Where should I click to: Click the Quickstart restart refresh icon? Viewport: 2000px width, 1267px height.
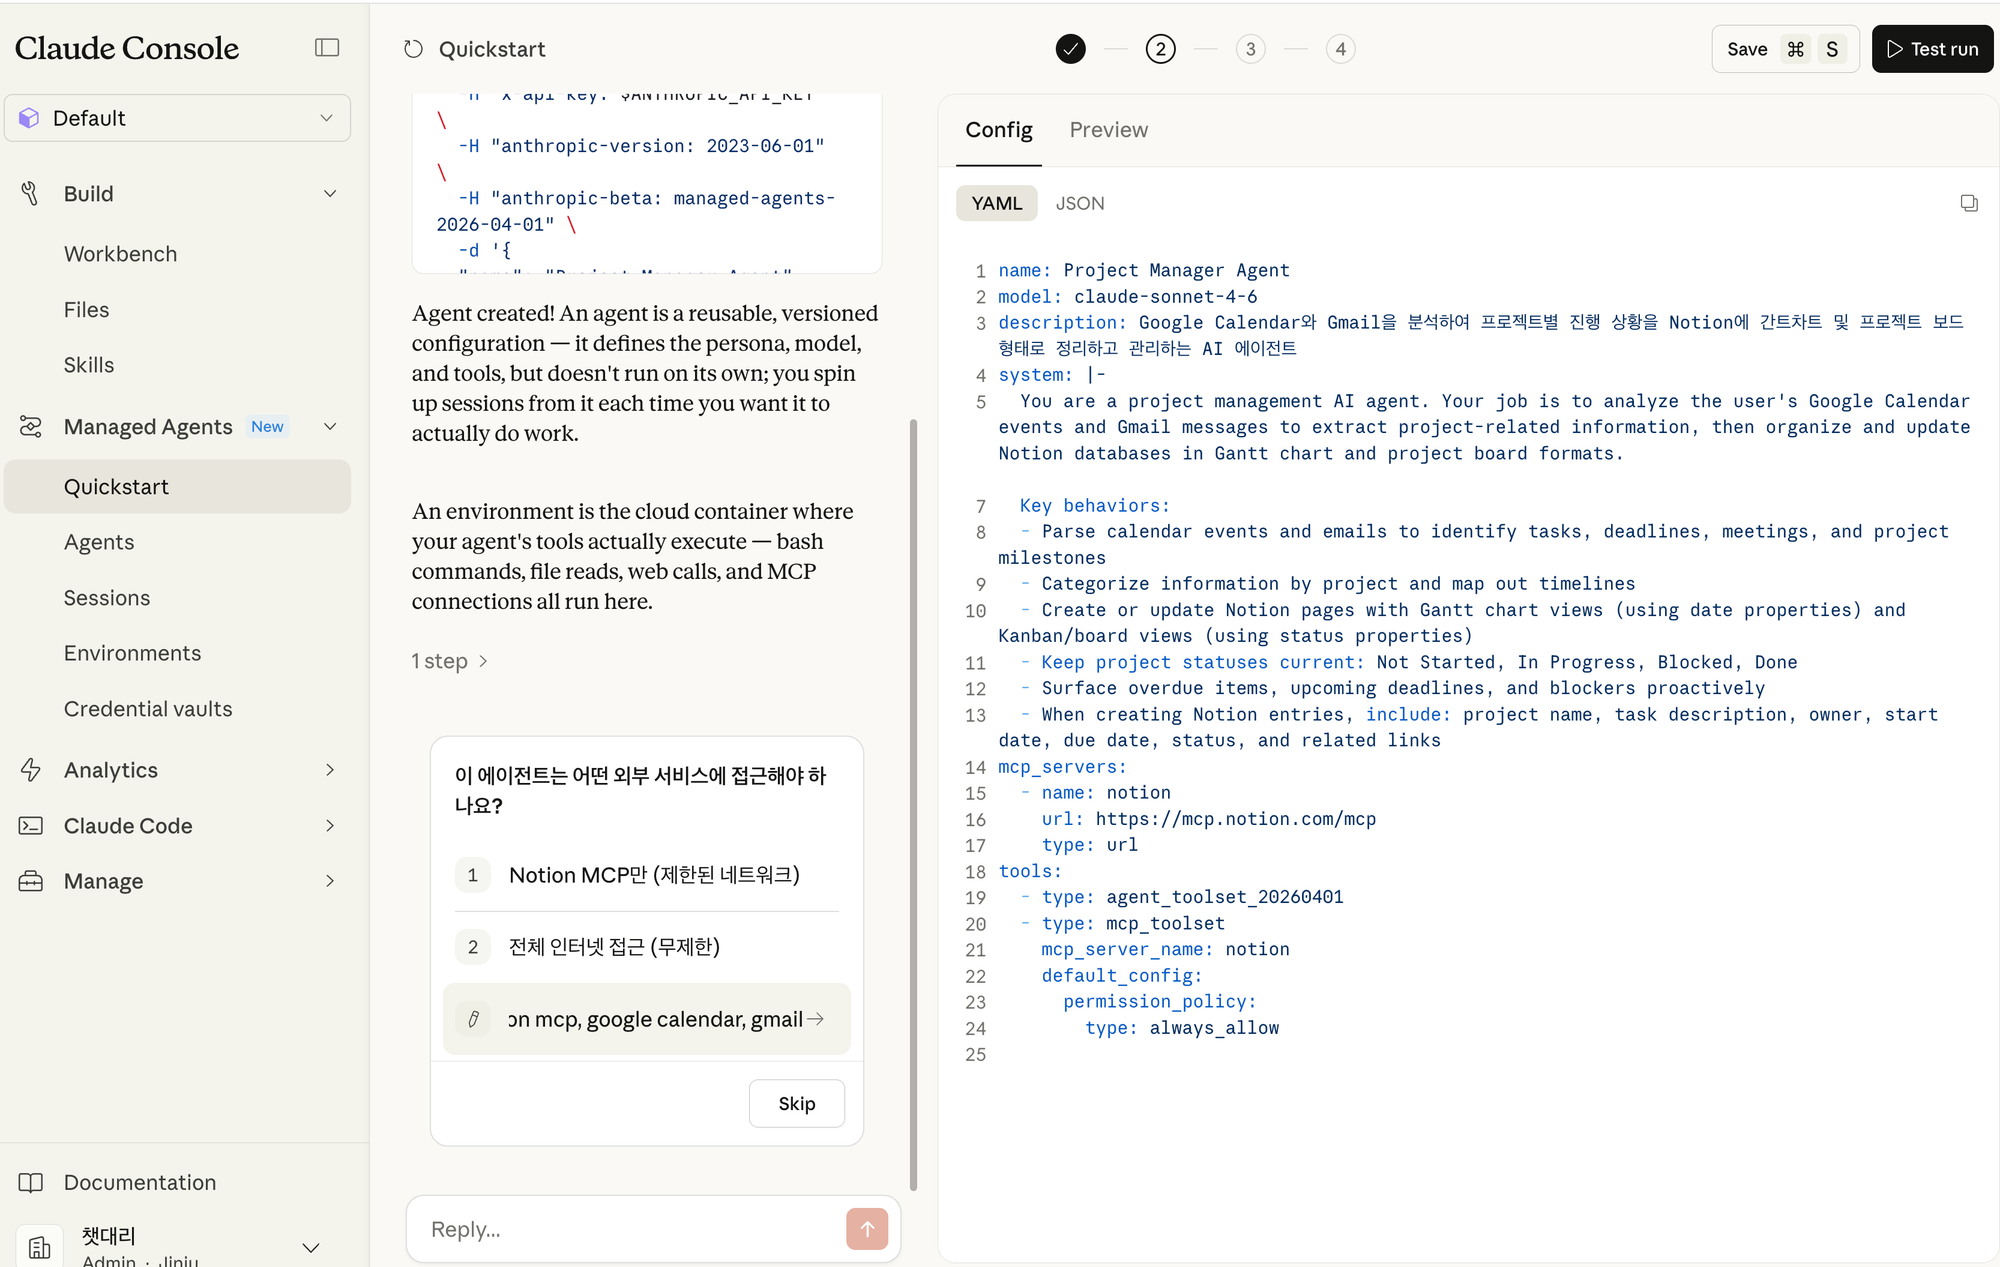[x=413, y=49]
